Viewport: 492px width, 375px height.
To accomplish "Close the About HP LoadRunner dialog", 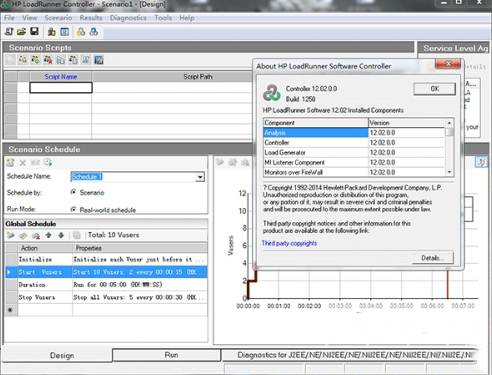I will 448,64.
